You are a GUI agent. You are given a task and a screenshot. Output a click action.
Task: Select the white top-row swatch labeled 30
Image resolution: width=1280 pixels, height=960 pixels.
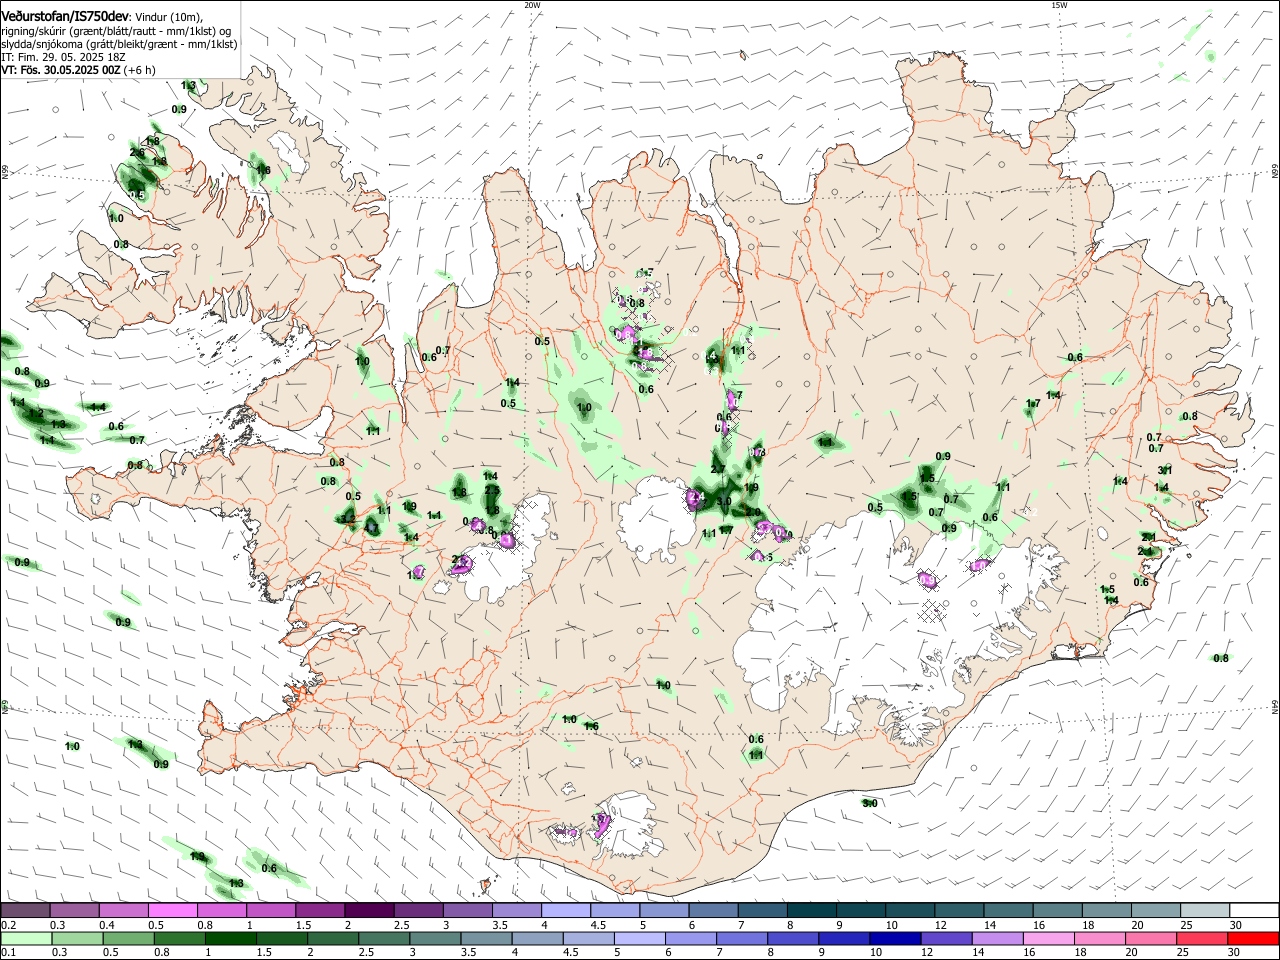pyautogui.click(x=1252, y=910)
